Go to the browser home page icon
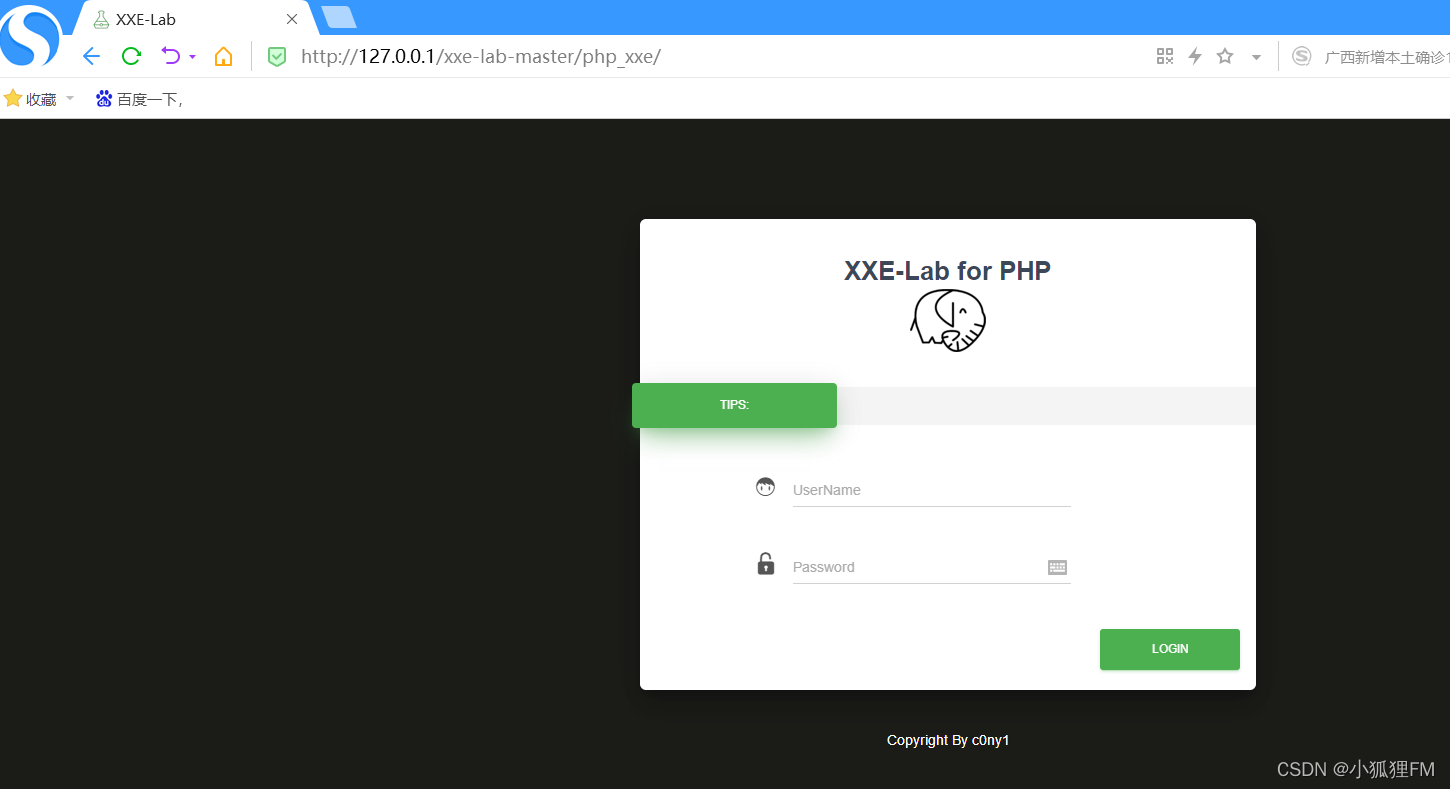1450x789 pixels. pos(223,56)
